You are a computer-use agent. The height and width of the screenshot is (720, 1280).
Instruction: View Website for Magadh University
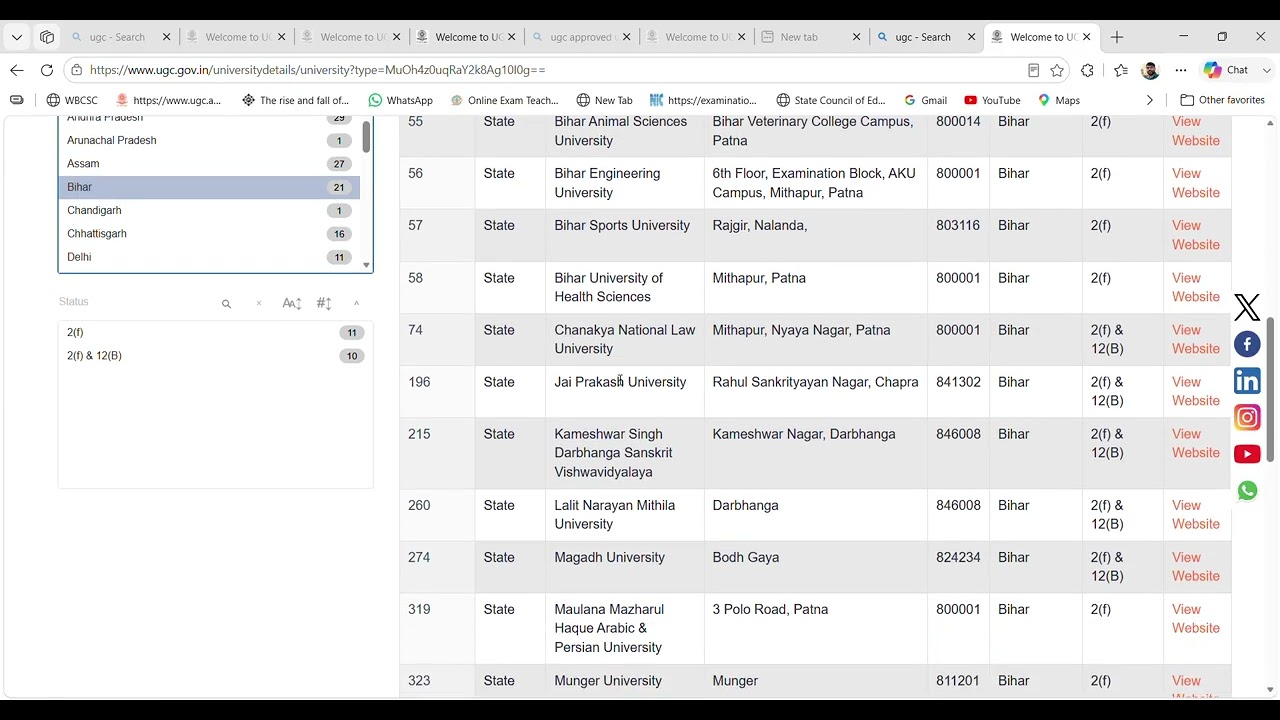[x=1195, y=566]
